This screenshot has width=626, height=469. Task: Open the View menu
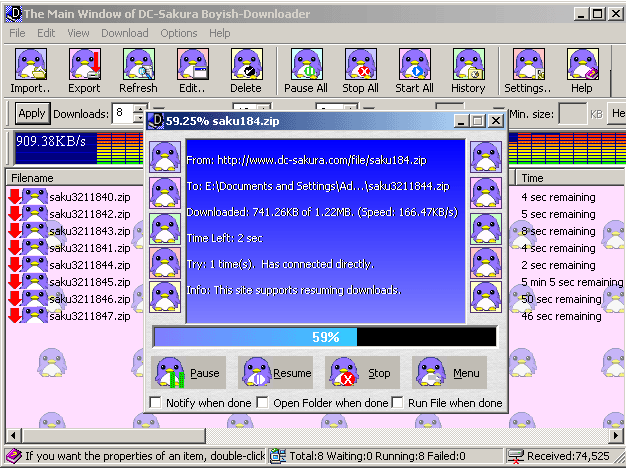point(78,33)
